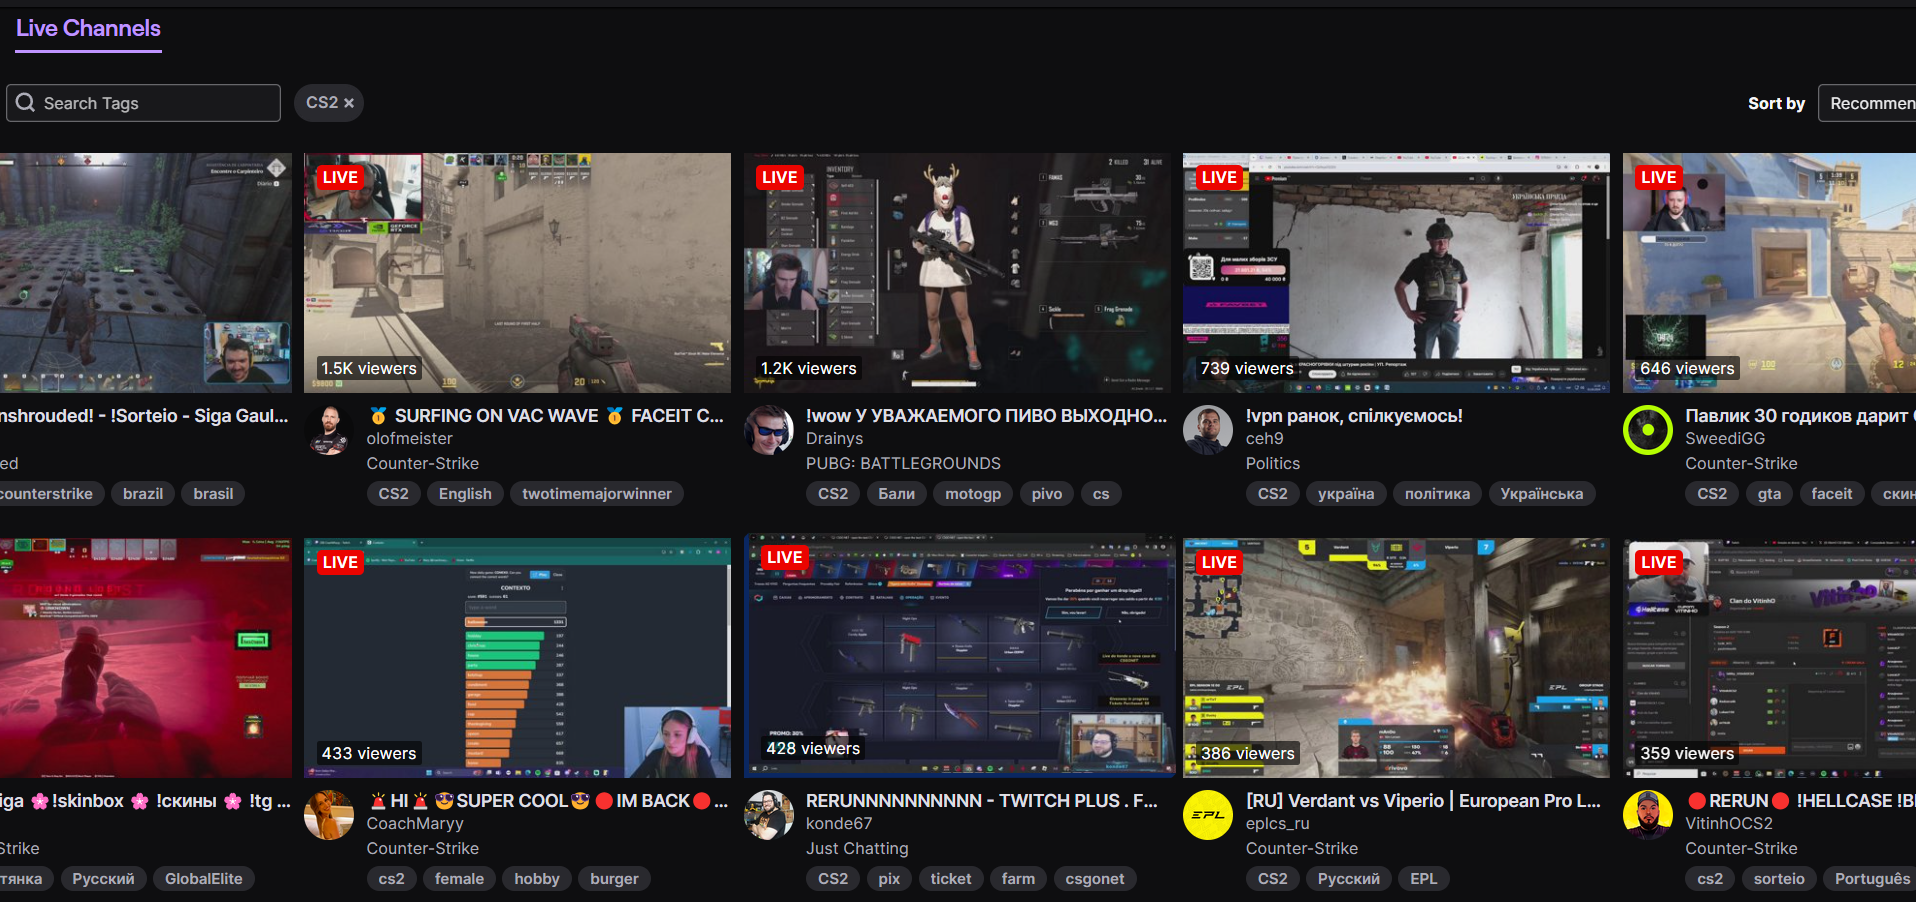This screenshot has height=902, width=1916.
Task: Open PUBG: BATTLEGROUNDS category link
Action: click(x=903, y=464)
